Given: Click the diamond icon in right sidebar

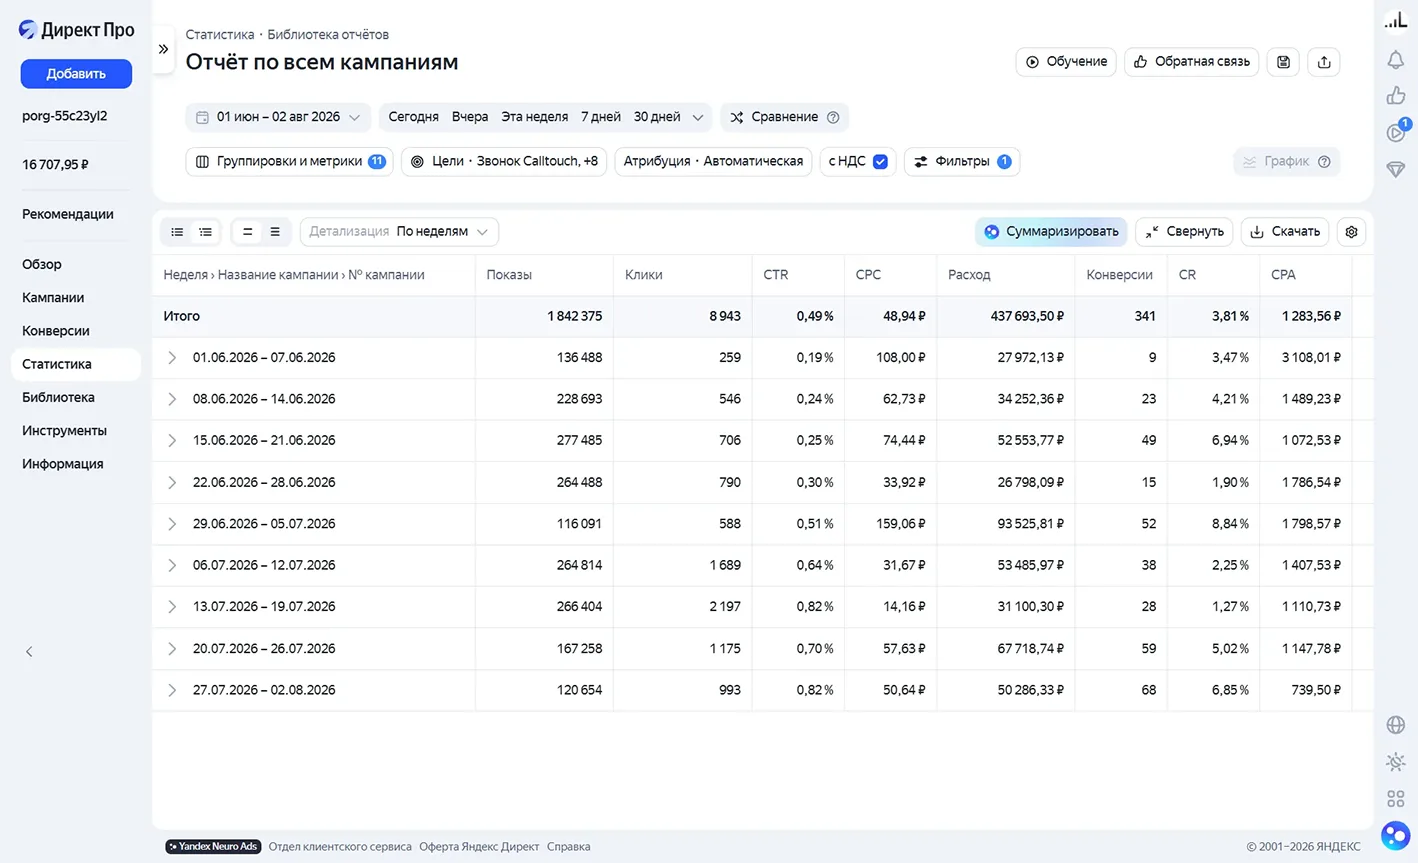Looking at the screenshot, I should pyautogui.click(x=1396, y=169).
